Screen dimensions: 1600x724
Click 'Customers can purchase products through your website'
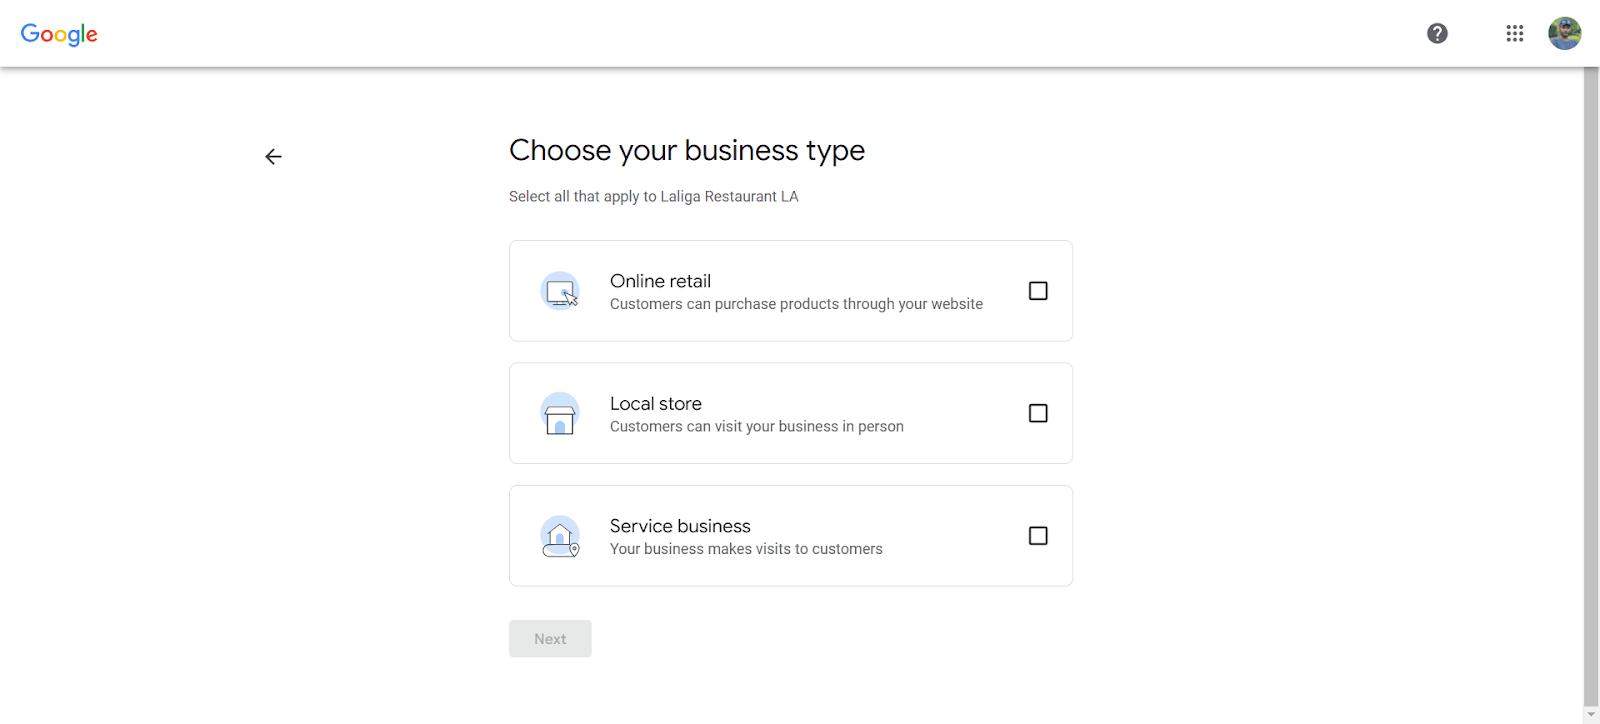(796, 304)
